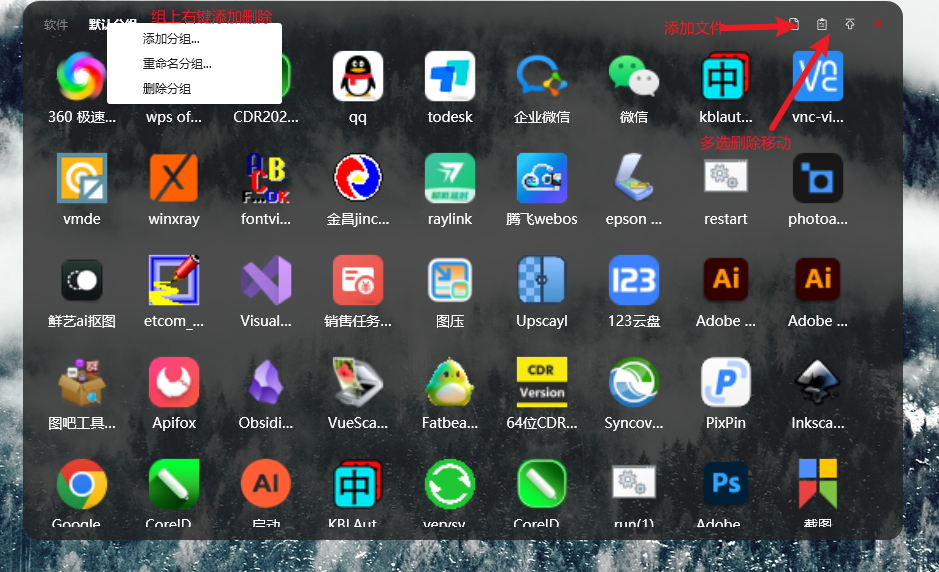Launch the 图压 image compressor icon
The height and width of the screenshot is (572, 939).
pyautogui.click(x=450, y=280)
